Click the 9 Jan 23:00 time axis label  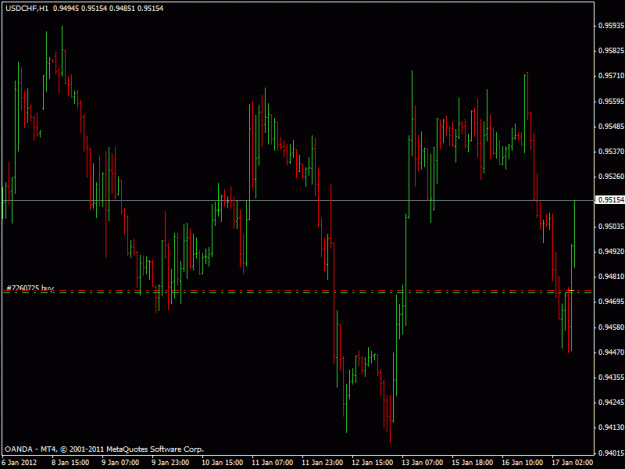(170, 463)
